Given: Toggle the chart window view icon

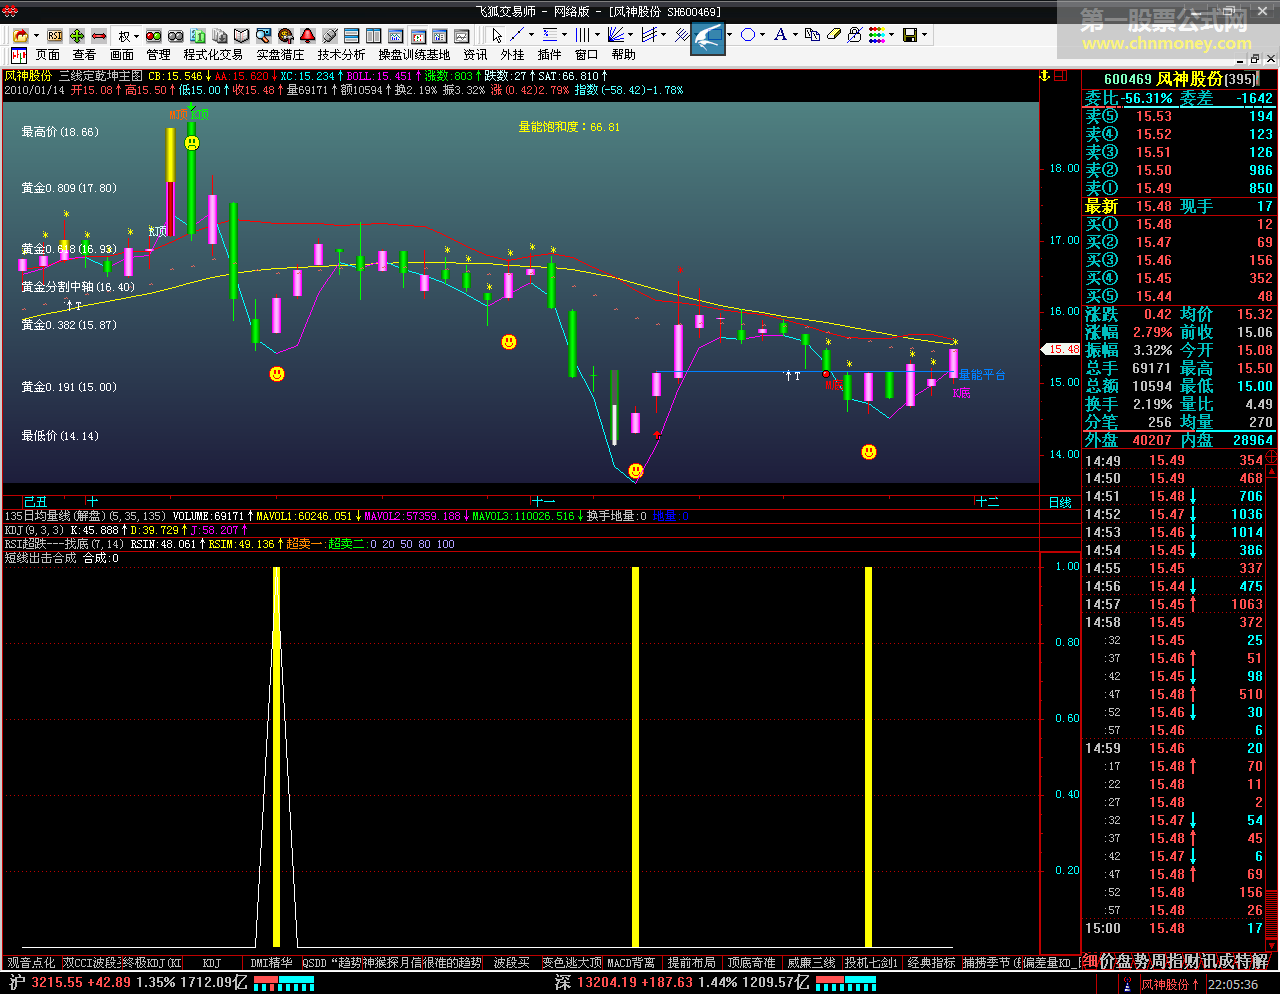Looking at the screenshot, I should [395, 35].
